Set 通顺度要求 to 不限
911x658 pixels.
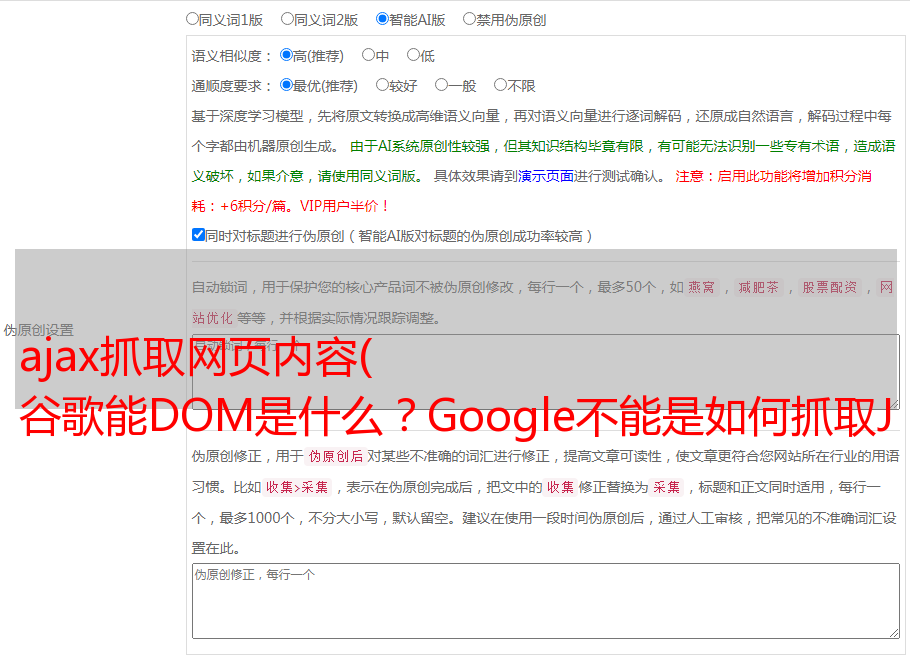[x=500, y=85]
